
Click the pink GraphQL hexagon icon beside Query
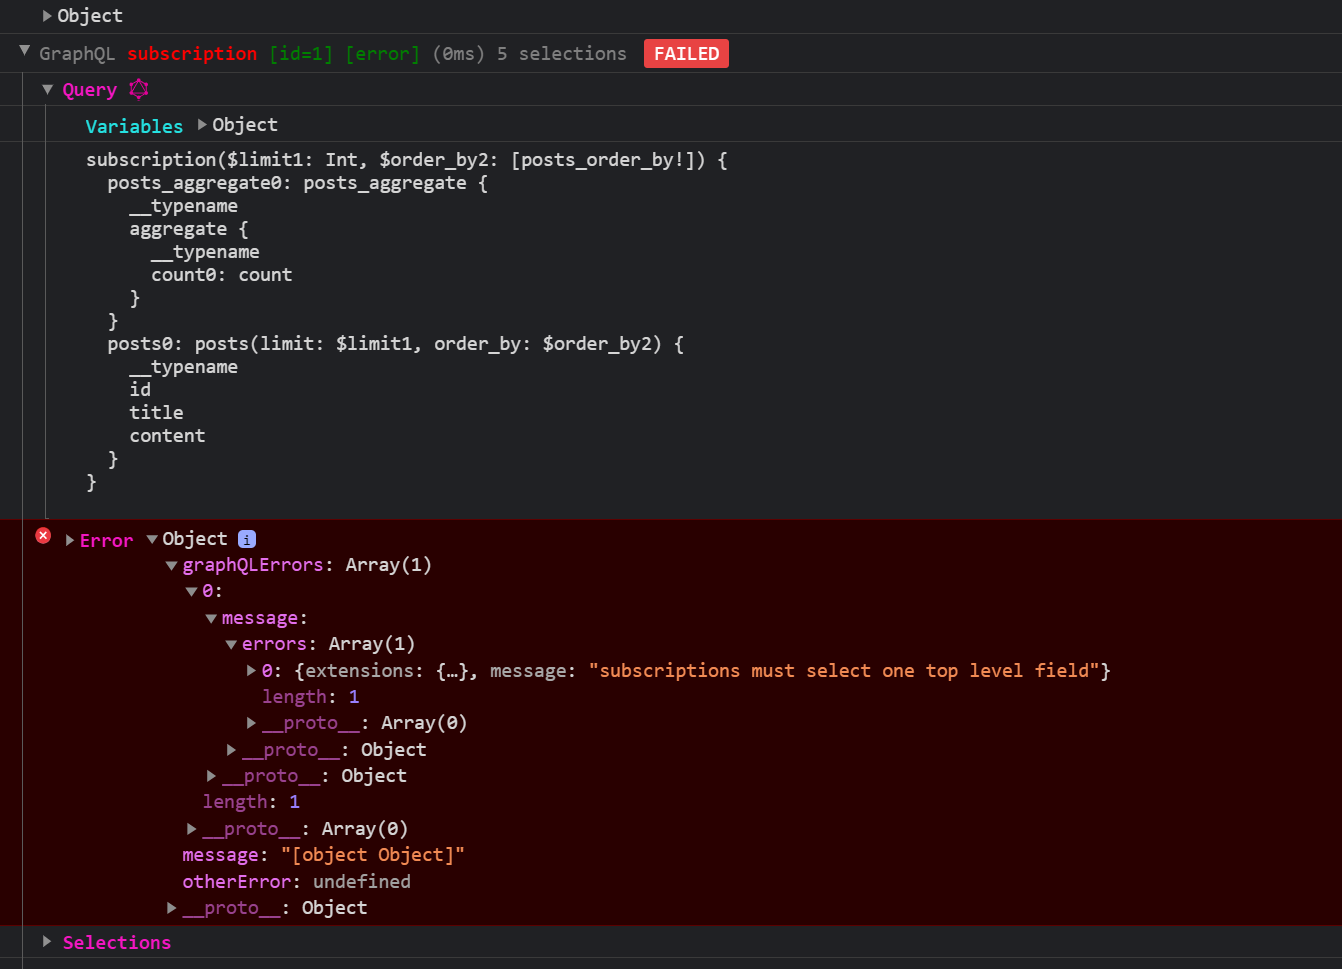tap(138, 89)
